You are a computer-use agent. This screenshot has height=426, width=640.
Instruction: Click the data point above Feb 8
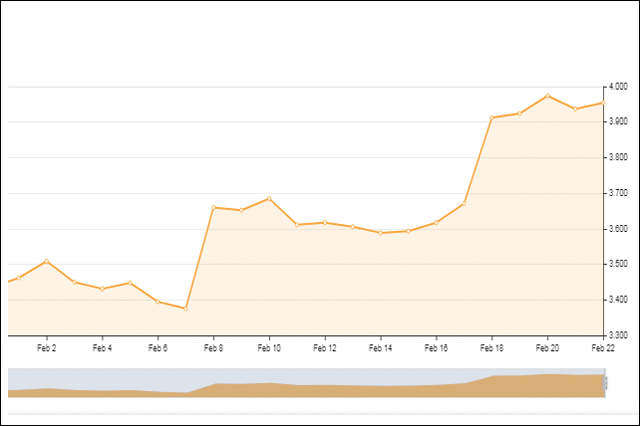coord(213,208)
